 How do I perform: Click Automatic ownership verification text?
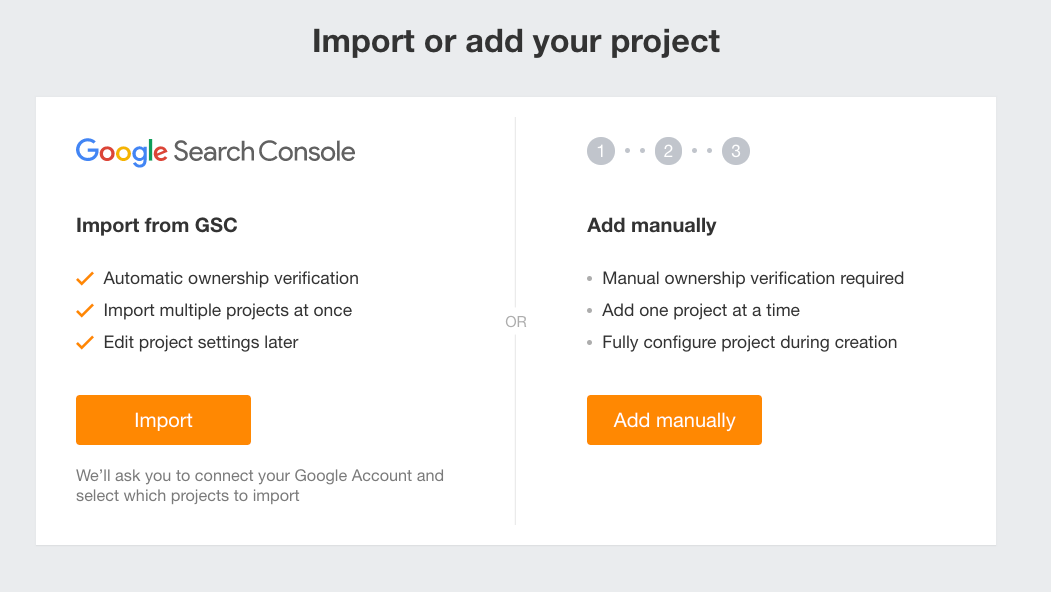tap(230, 278)
